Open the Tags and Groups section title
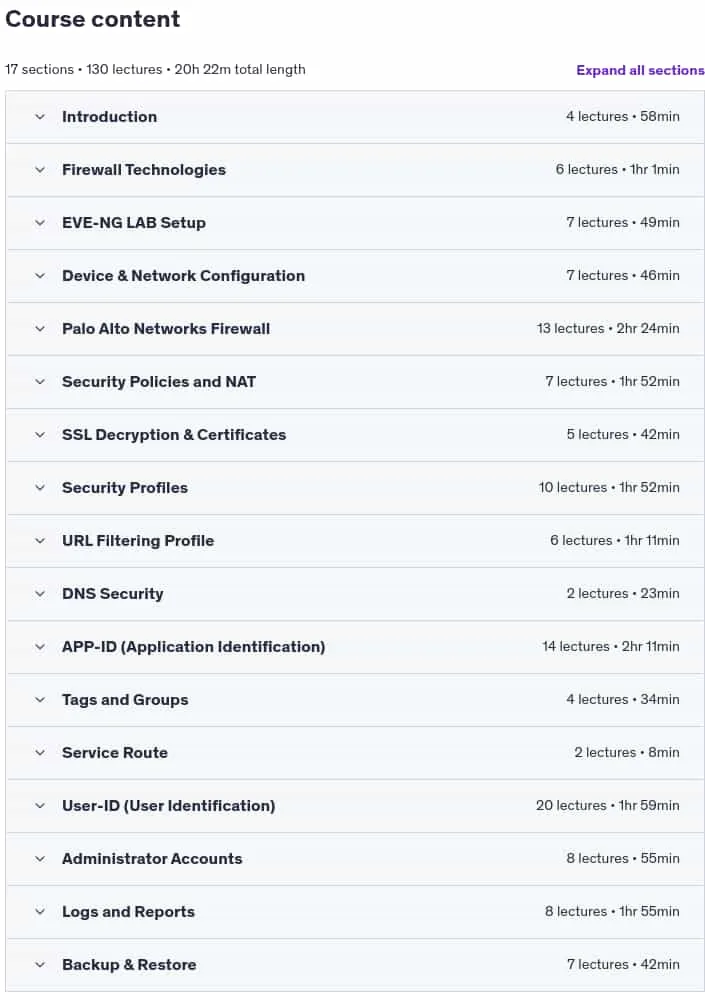Screen dimensions: 705x992 125,700
